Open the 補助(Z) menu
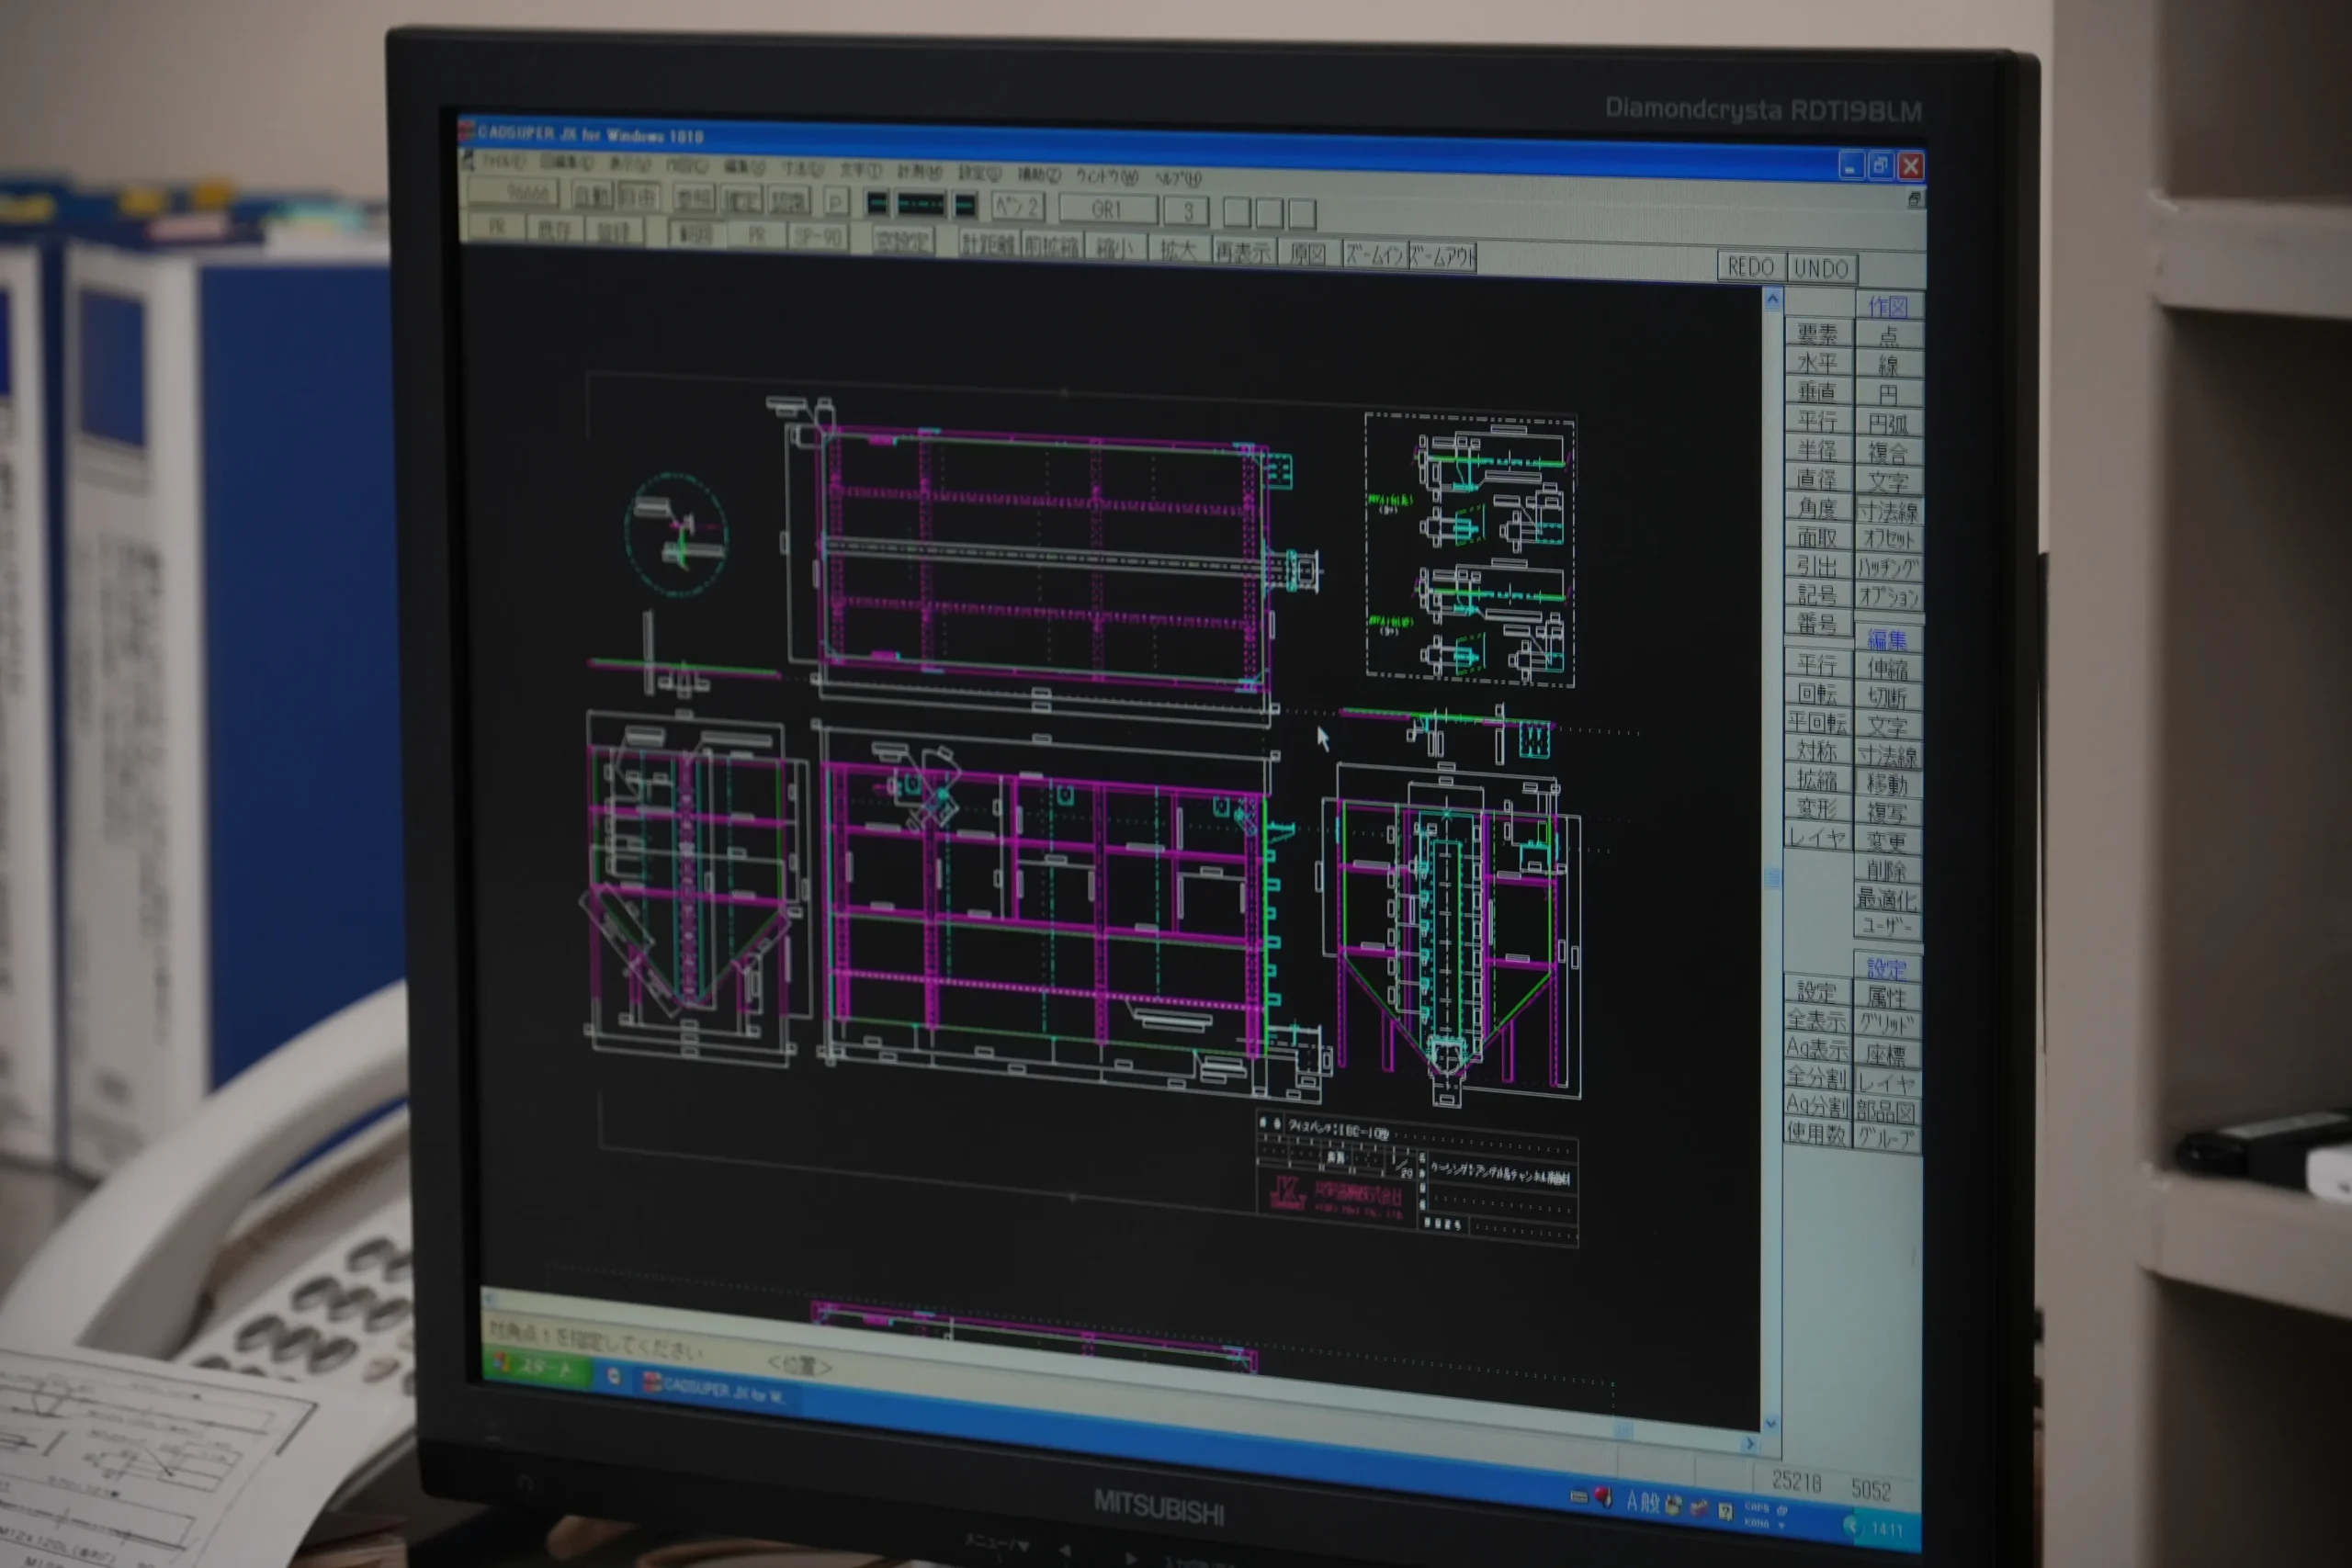The height and width of the screenshot is (1568, 2352). point(1039,175)
